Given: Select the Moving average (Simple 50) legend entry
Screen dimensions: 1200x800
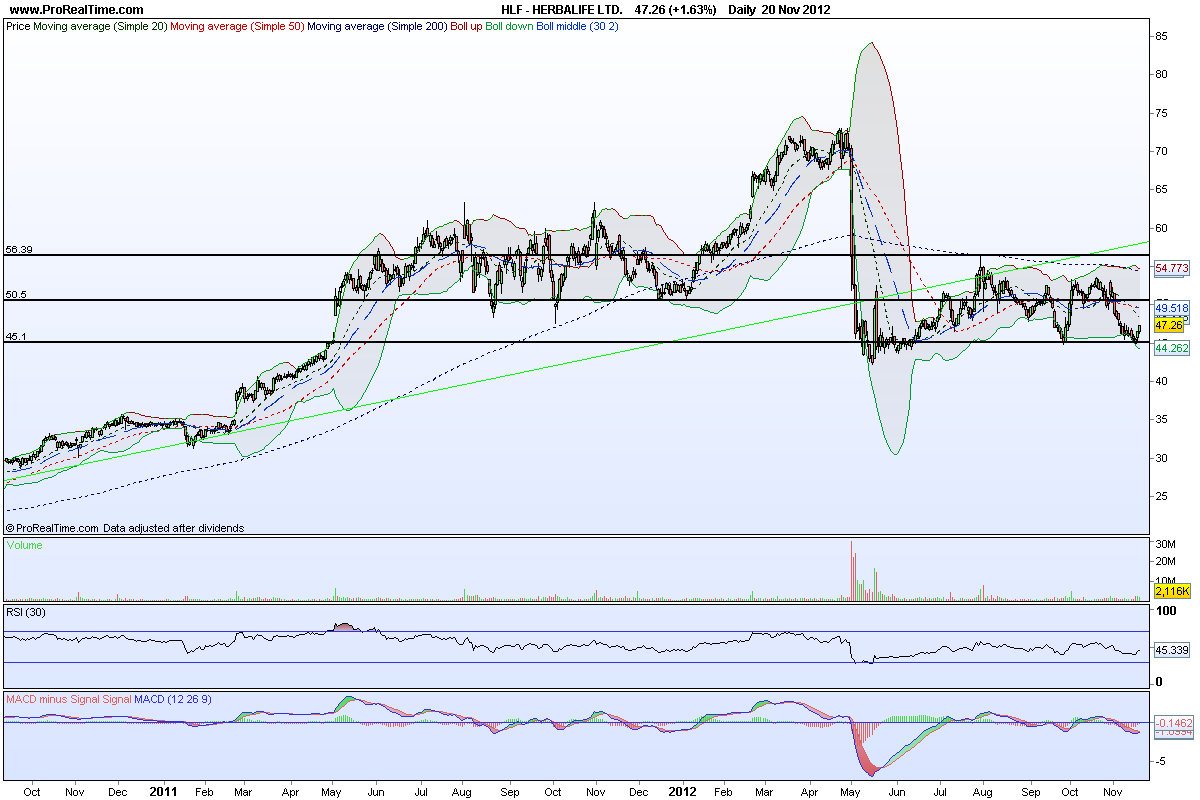Looking at the screenshot, I should (x=237, y=27).
